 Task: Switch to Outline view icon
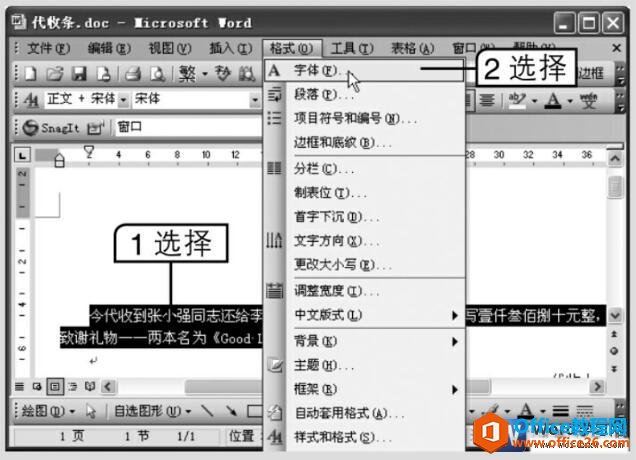(x=73, y=386)
